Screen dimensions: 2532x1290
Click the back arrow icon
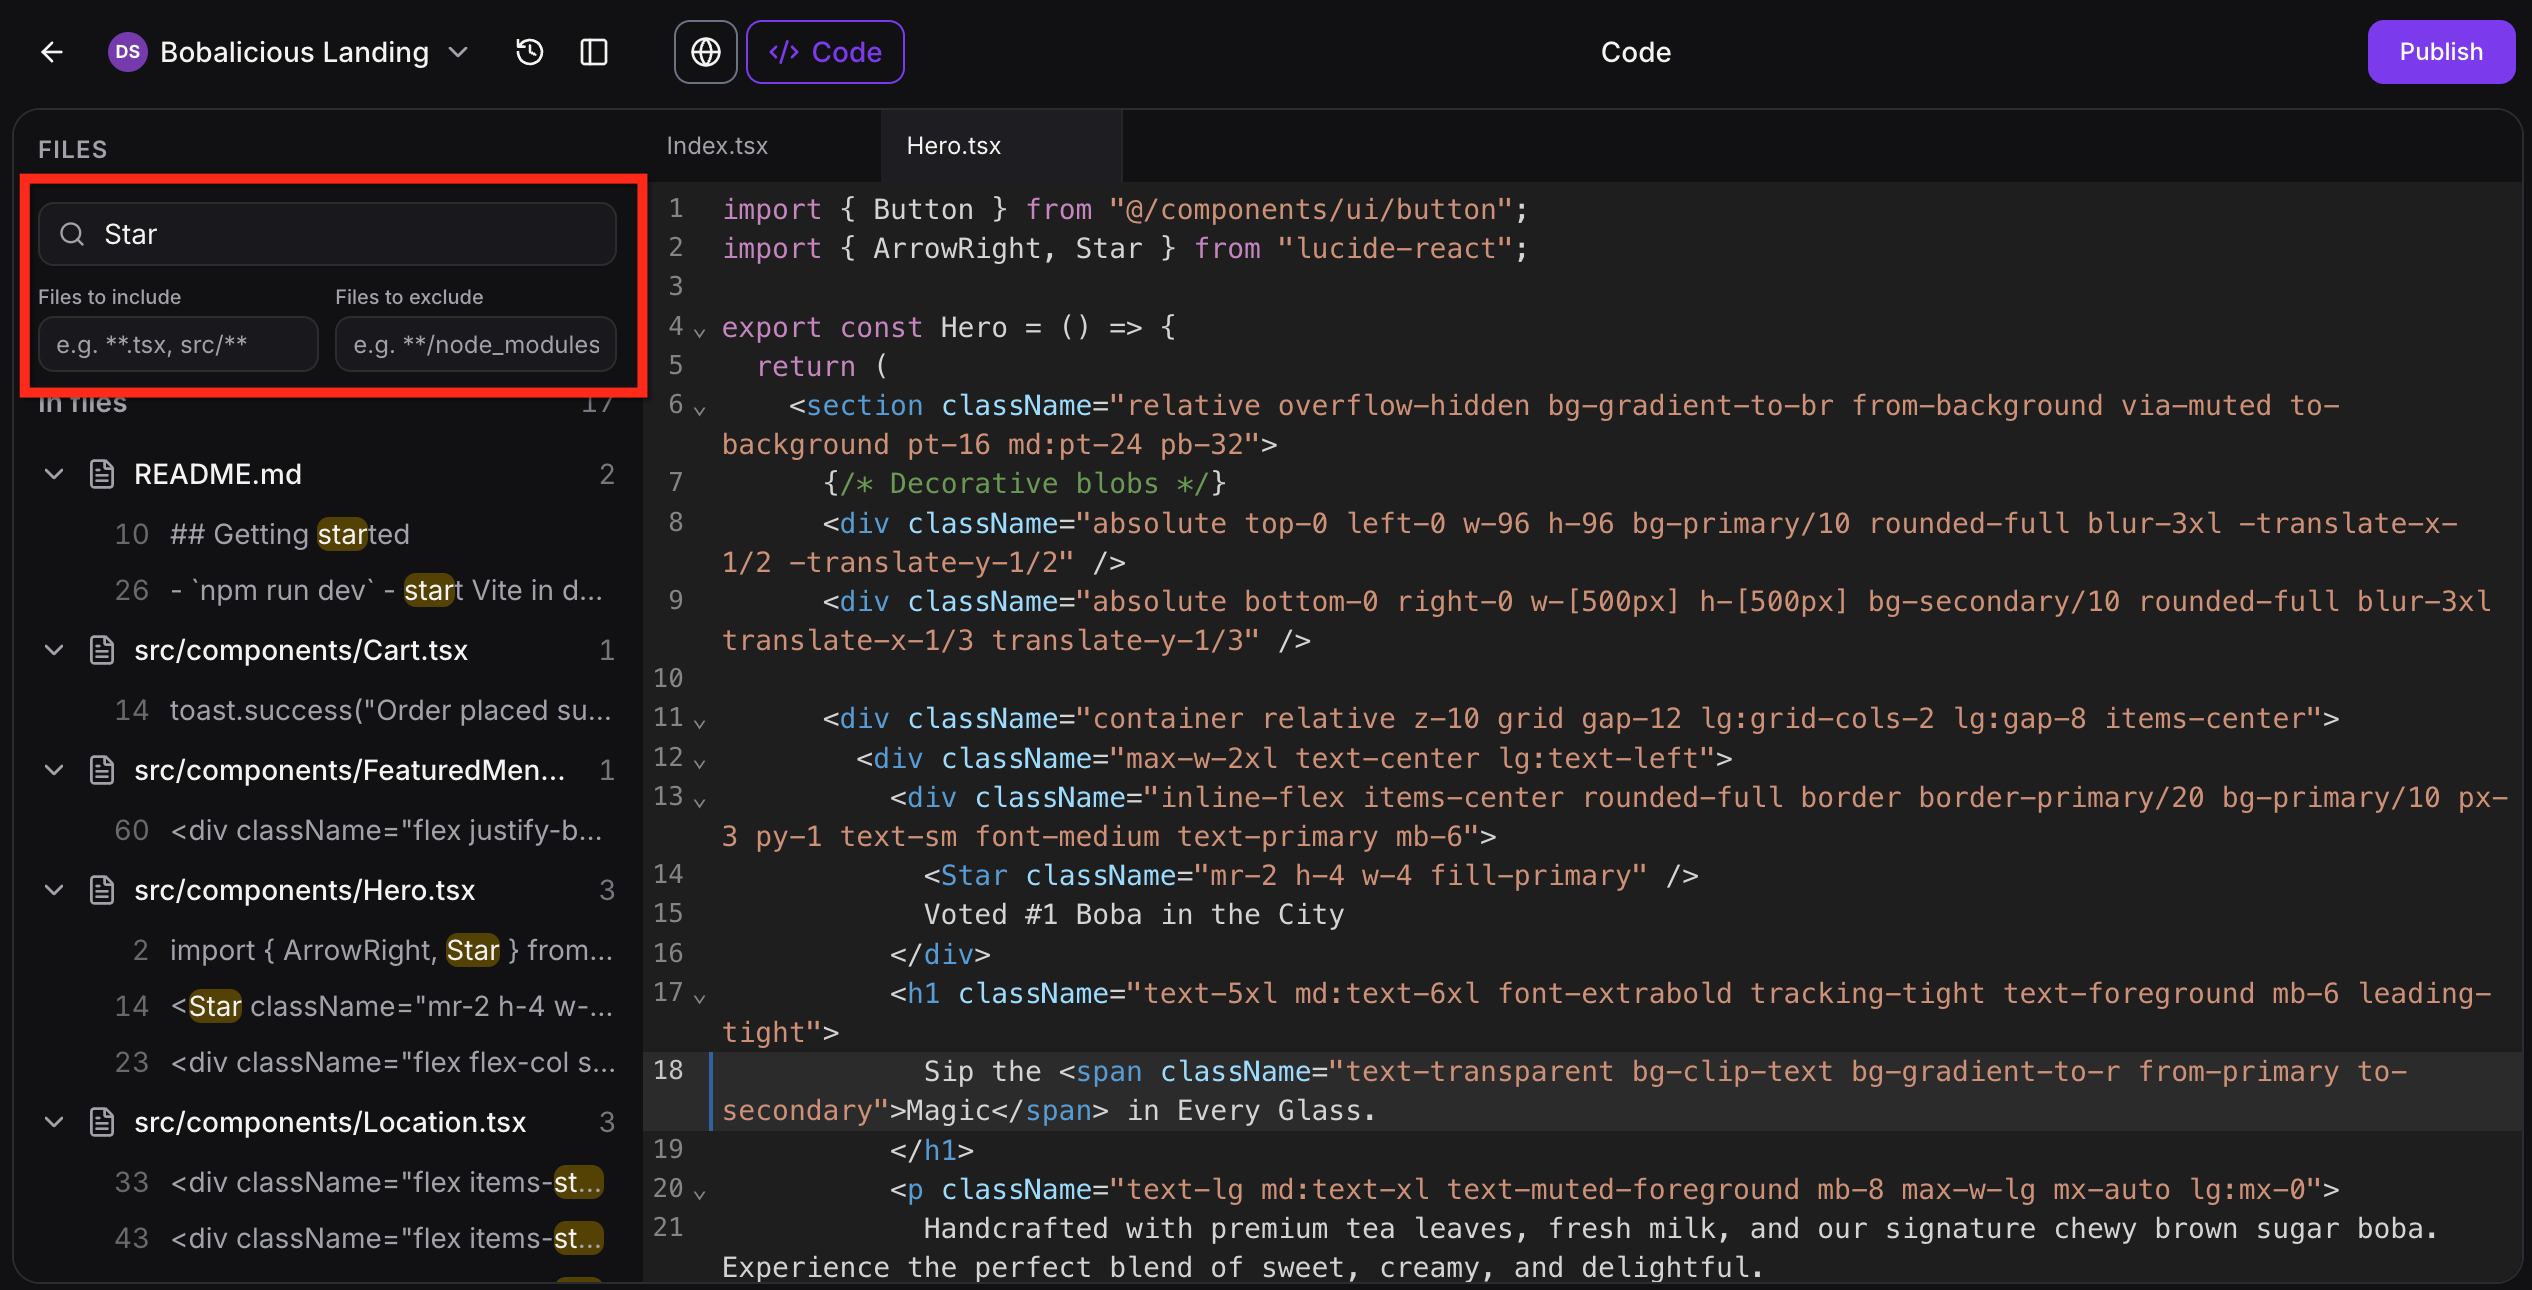52,52
